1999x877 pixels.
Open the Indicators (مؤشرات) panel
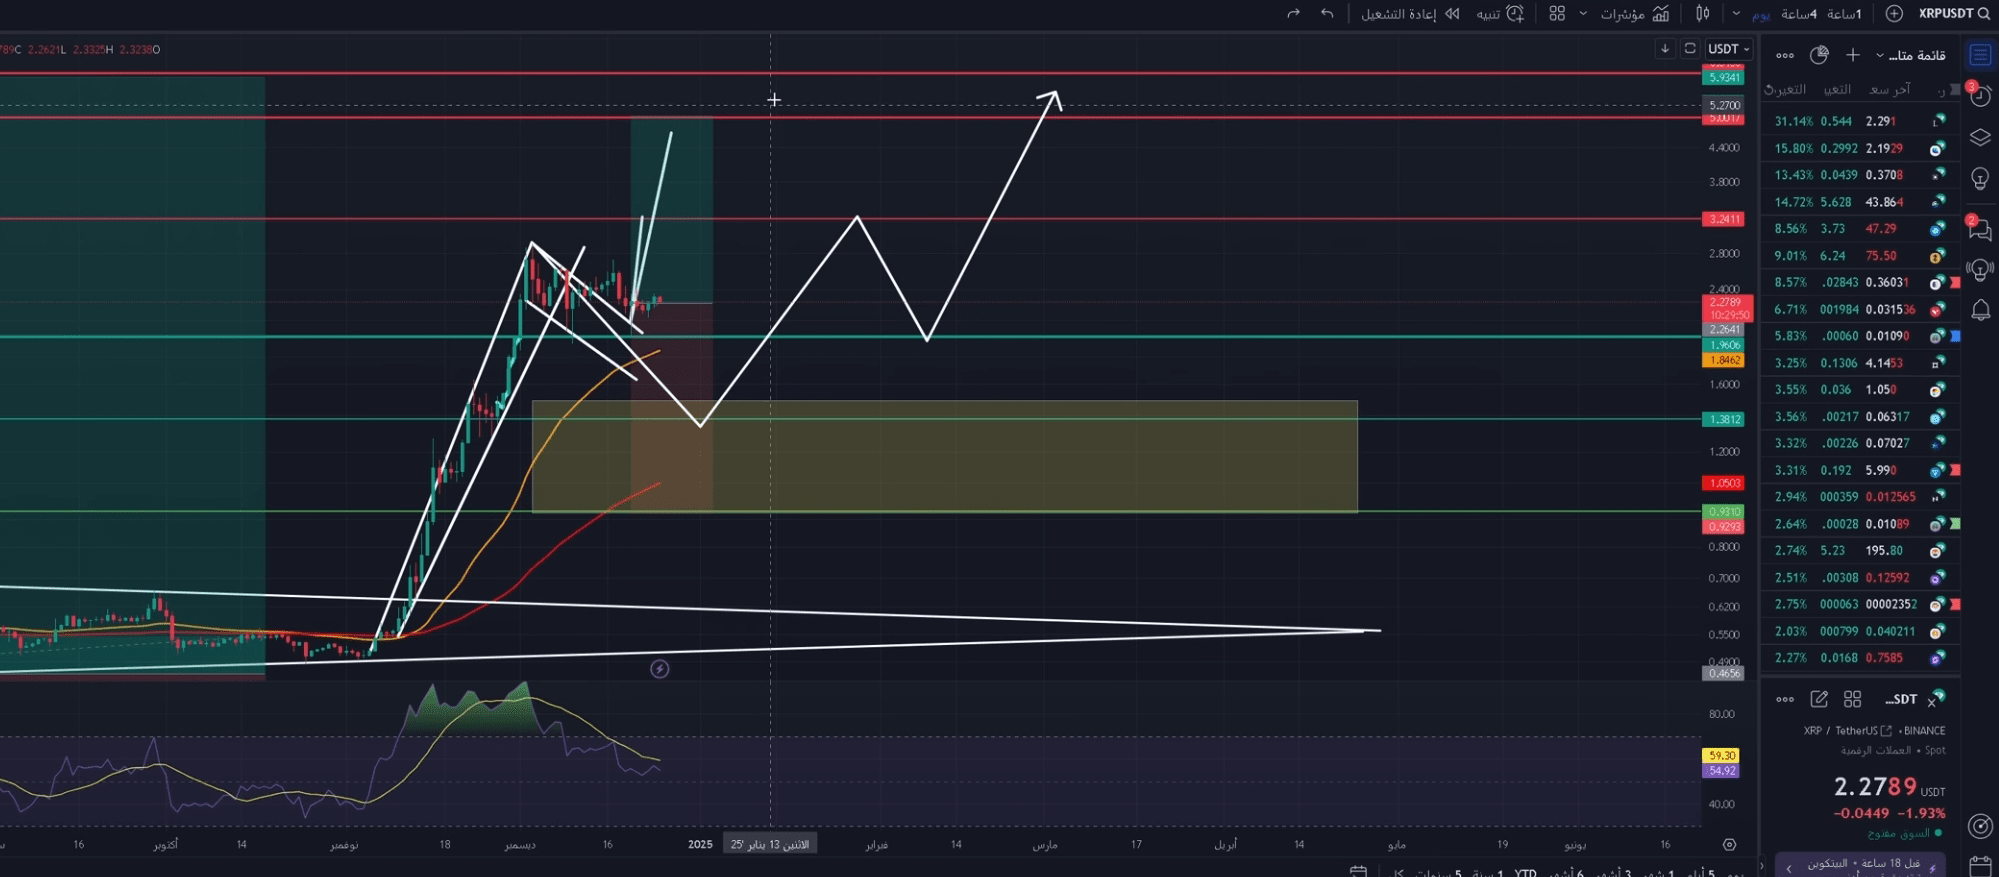1634,13
